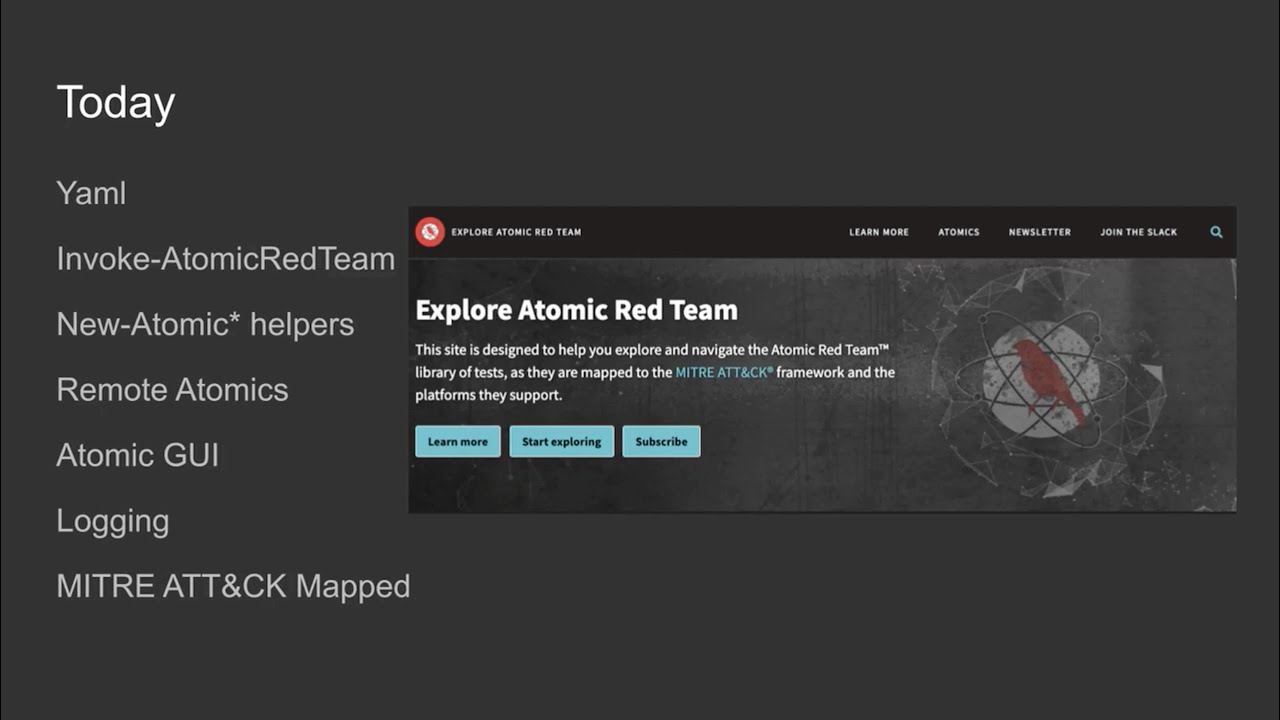Click the Atomic Red Team logo icon
The height and width of the screenshot is (720, 1280).
[x=430, y=232]
